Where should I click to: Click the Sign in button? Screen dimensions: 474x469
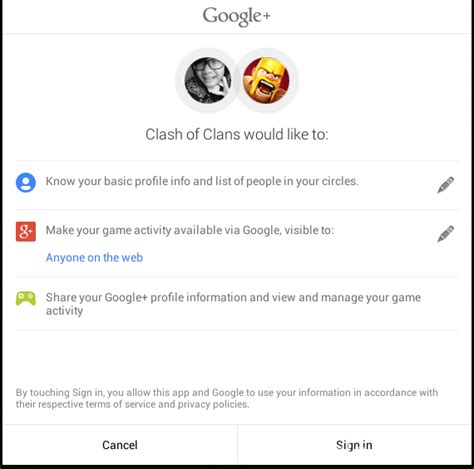354,445
